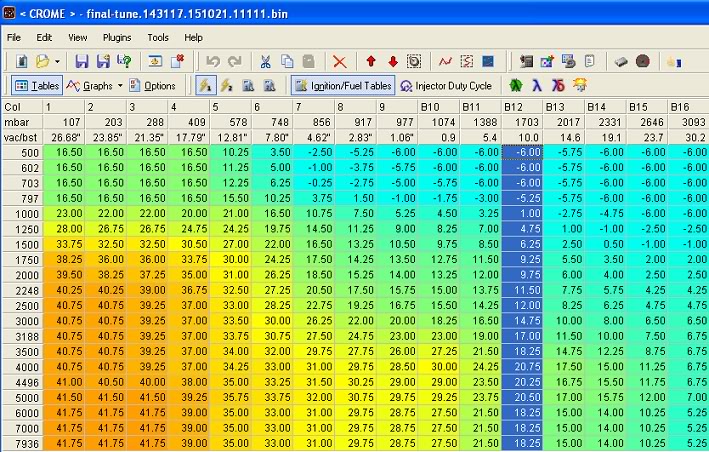Click the notepad document icon
Image resolution: width=709 pixels, height=452 pixels.
590,61
